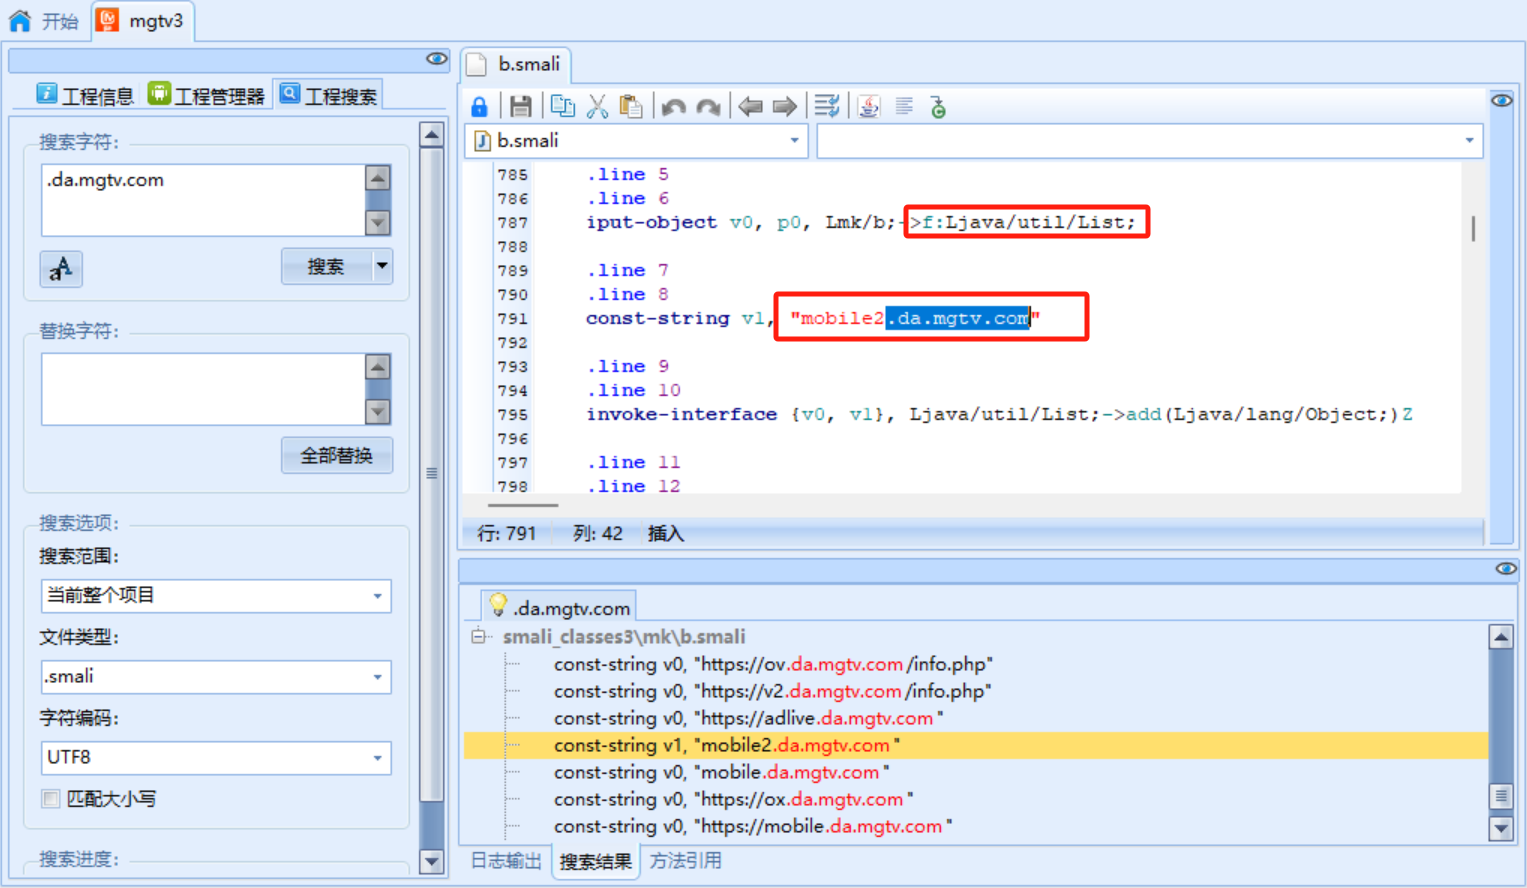Click the lock icon in editor toolbar
This screenshot has height=888, width=1527.
480,106
